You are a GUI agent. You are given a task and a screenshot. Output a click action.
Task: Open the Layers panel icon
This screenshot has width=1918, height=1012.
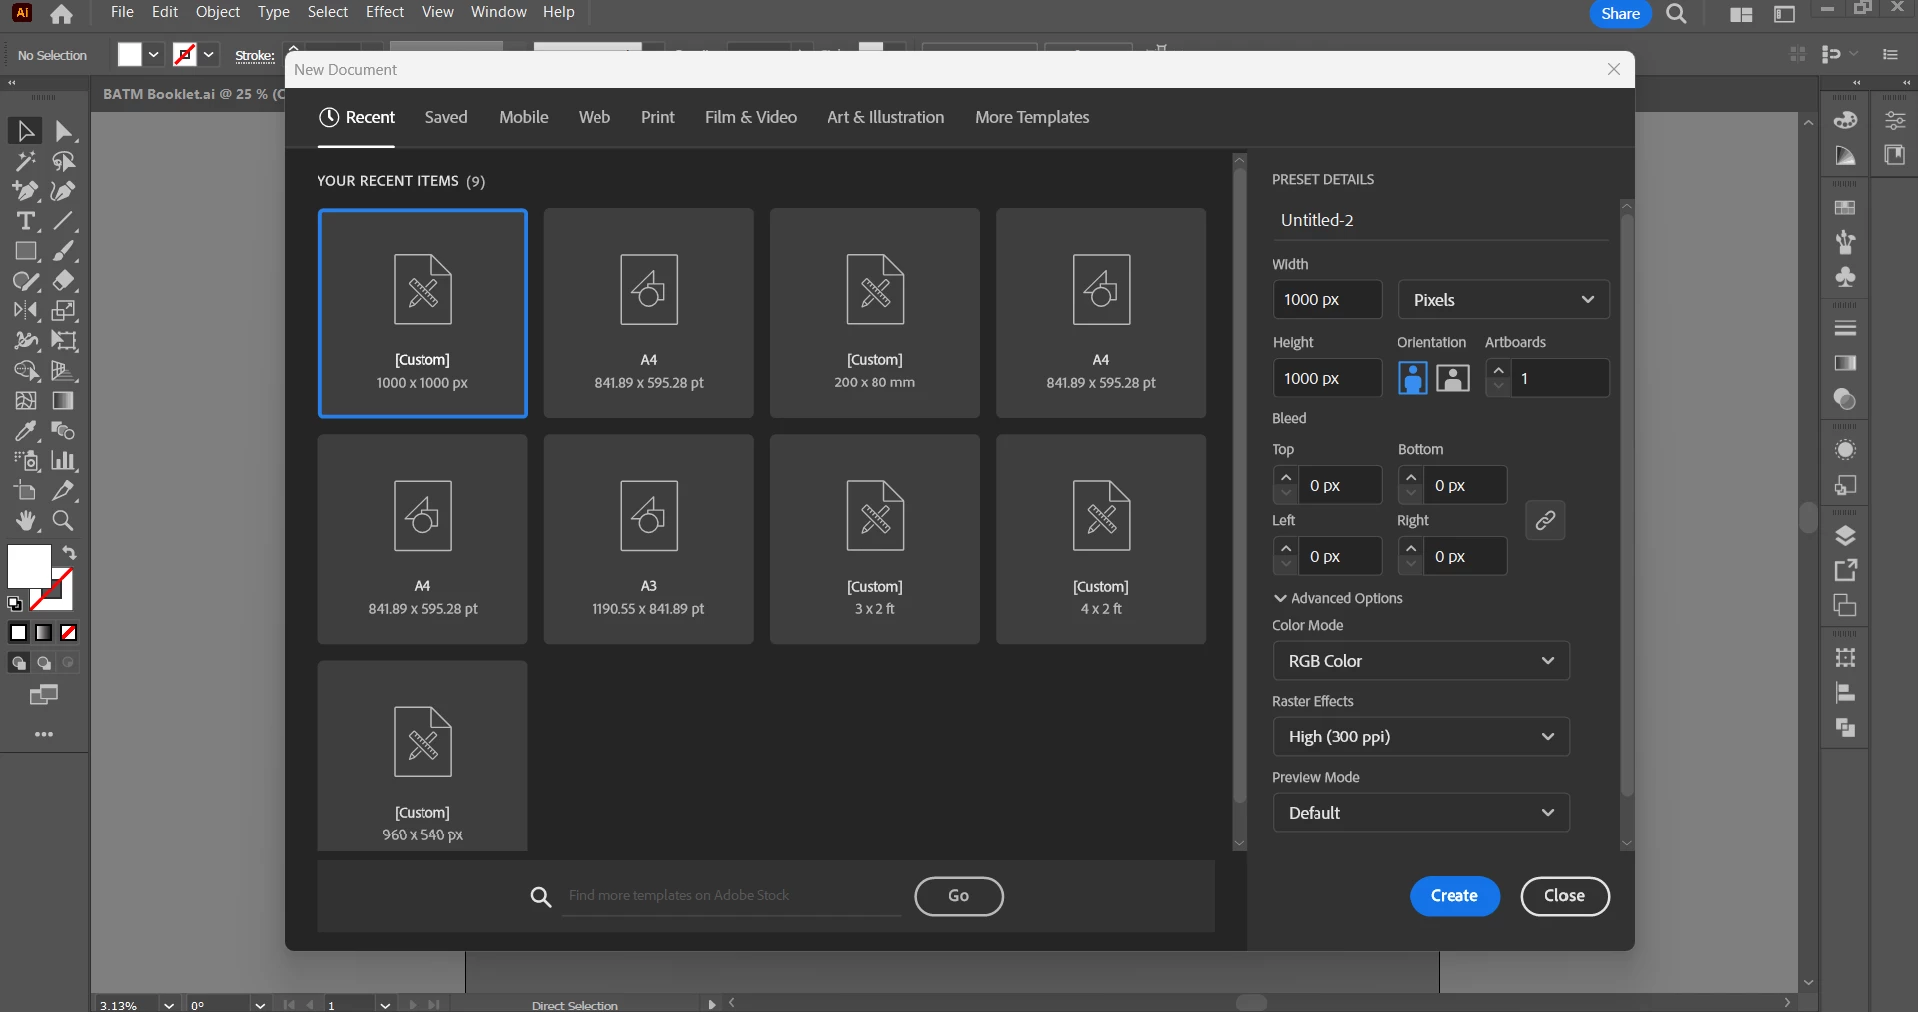coord(1846,535)
